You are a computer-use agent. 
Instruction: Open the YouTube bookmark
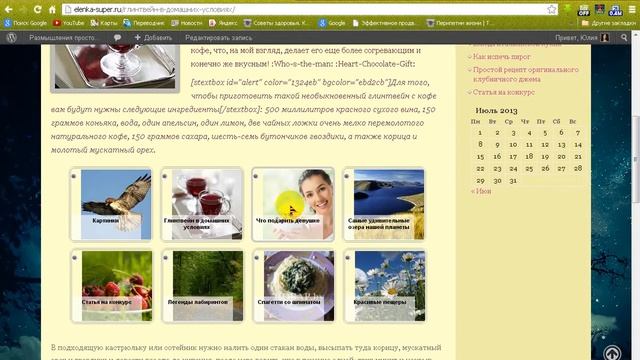tap(69, 23)
